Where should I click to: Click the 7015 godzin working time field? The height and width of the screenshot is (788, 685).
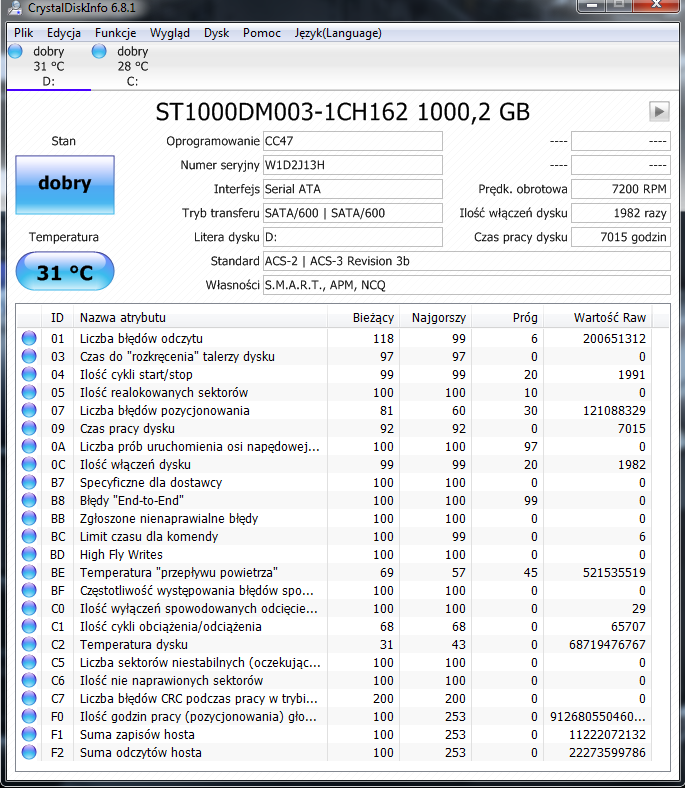[621, 237]
